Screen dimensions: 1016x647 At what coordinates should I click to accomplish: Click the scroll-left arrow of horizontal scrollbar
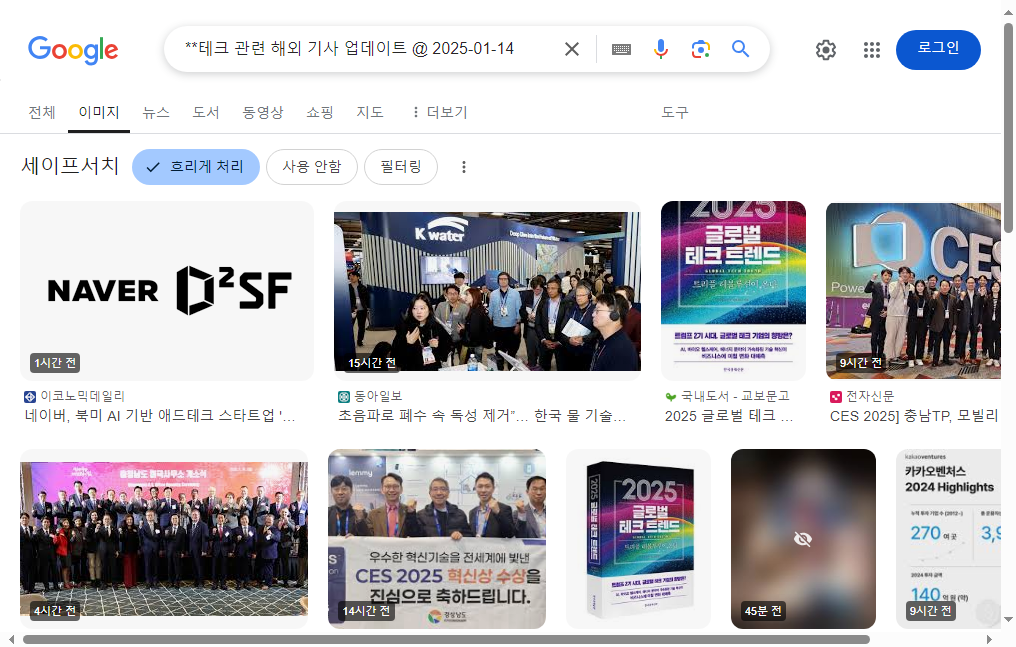(12, 640)
